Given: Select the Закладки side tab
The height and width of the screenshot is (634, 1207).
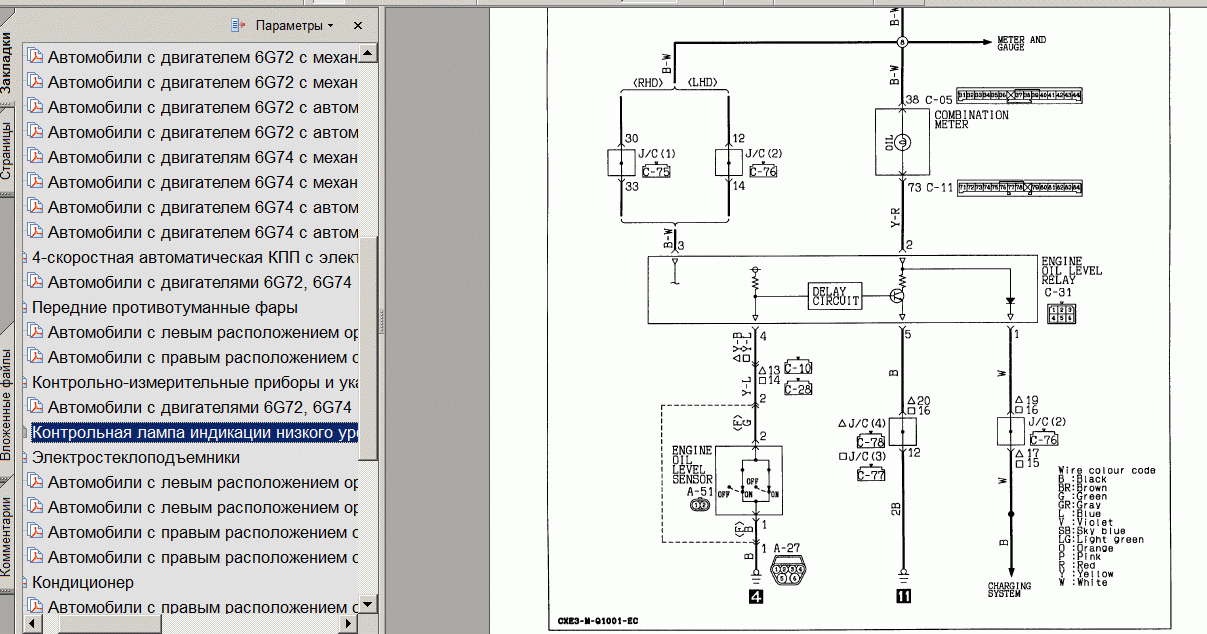Looking at the screenshot, I should (7, 62).
